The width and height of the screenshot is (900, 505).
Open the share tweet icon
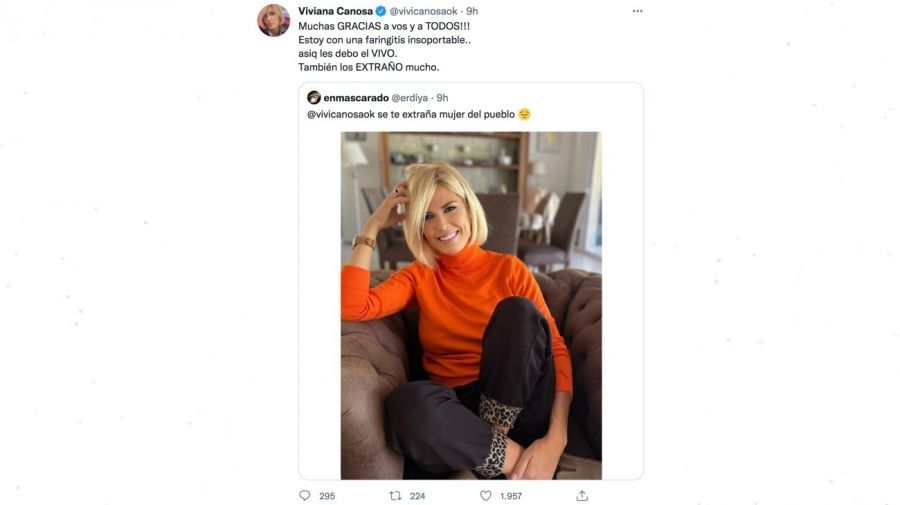click(582, 495)
